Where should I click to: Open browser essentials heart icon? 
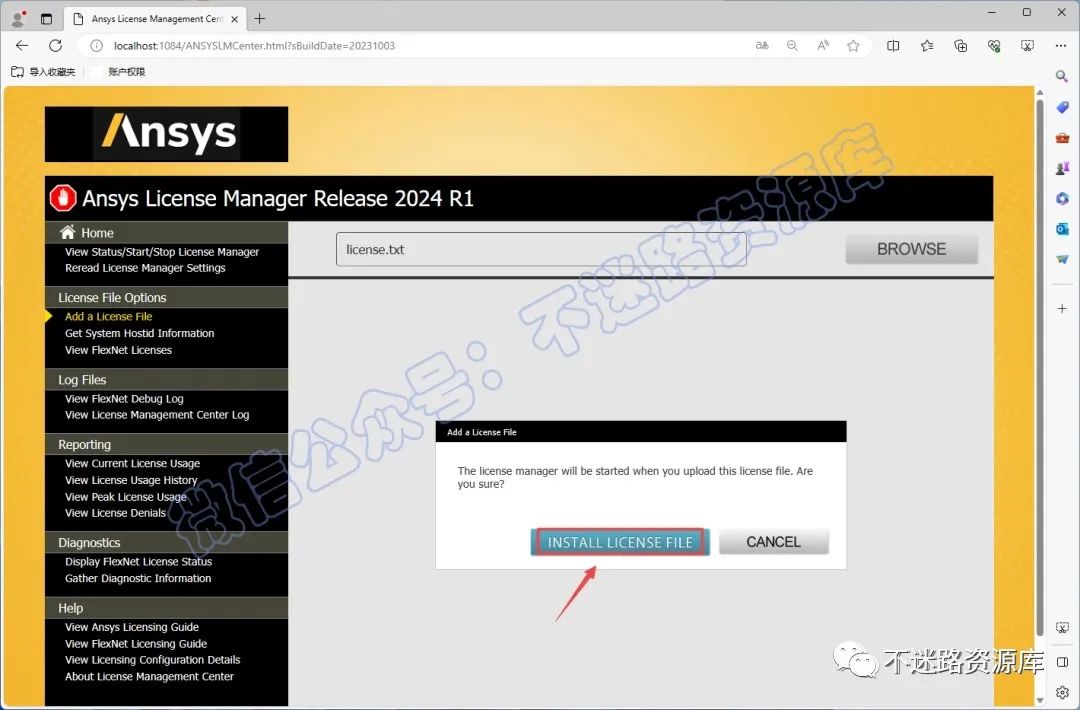pyautogui.click(x=994, y=45)
